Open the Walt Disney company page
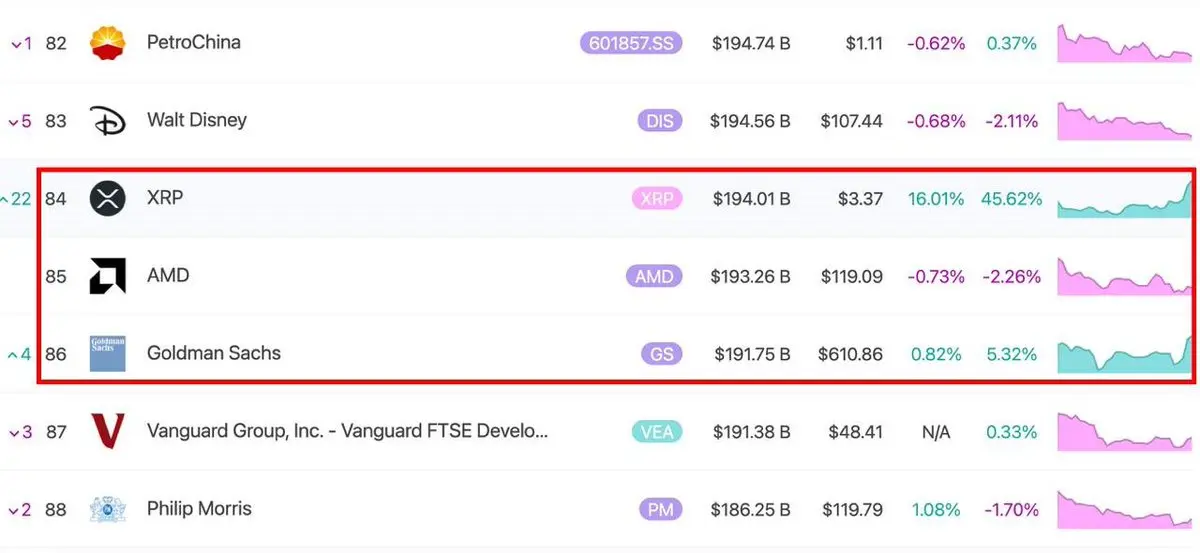This screenshot has height=553, width=1200. [196, 120]
